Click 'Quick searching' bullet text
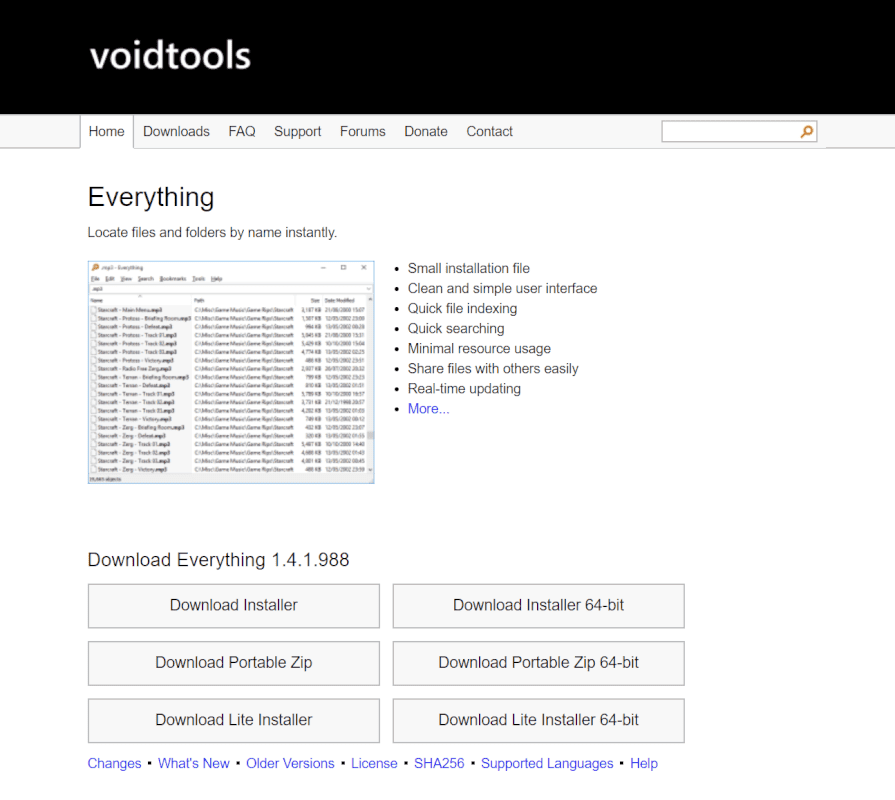Viewport: 895px width, 800px height. 456,328
